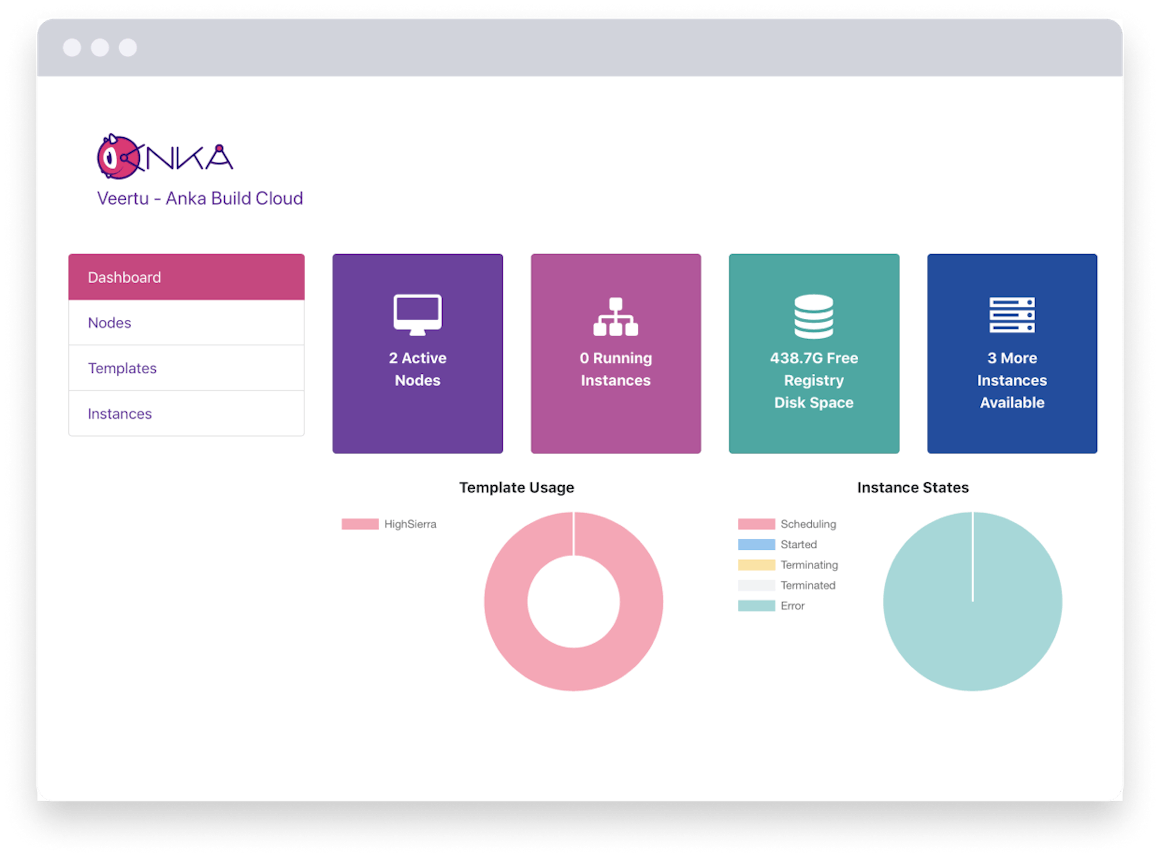Image resolution: width=1160 pixels, height=857 pixels.
Task: Click the HighSierra legend label
Action: click(410, 524)
